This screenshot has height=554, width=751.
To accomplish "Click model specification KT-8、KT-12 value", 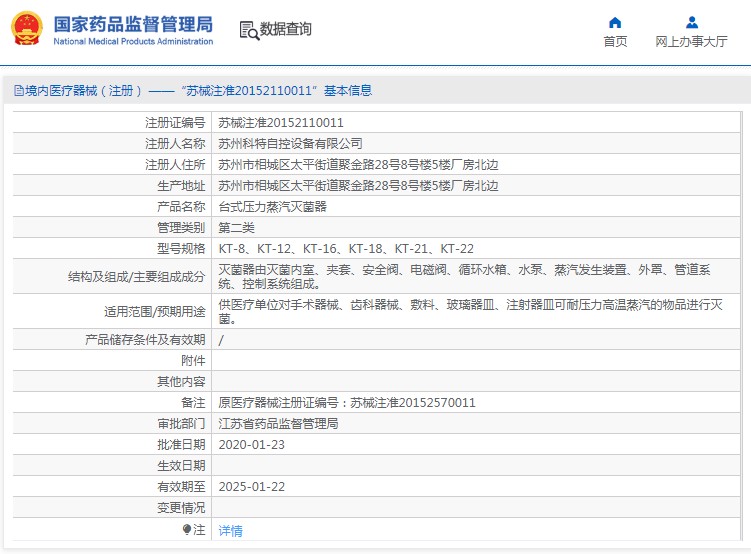I will point(346,249).
